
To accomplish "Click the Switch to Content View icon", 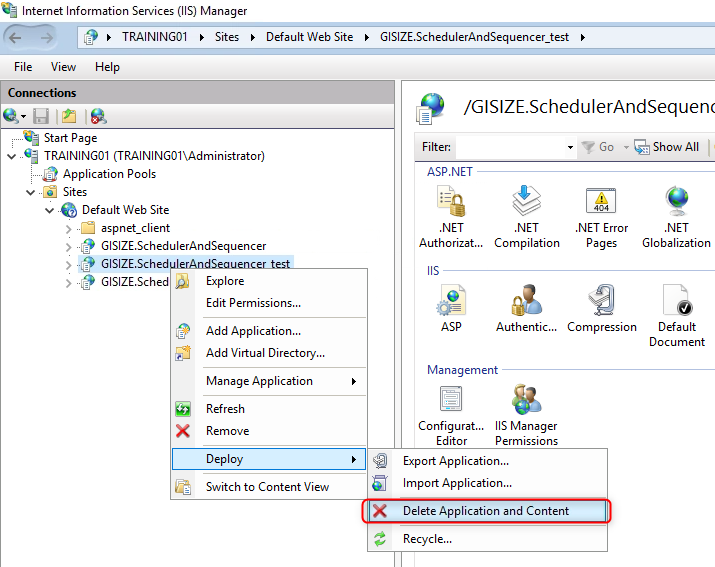I will point(183,487).
